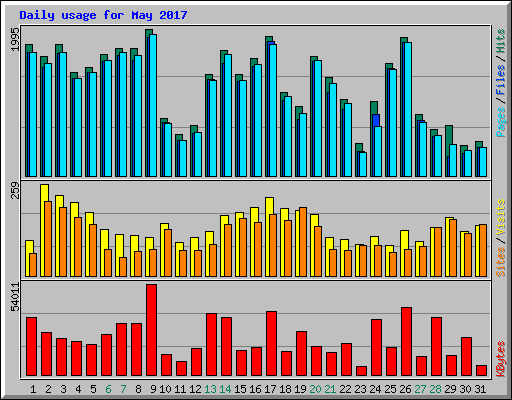512x400 pixels.
Task: Click day 5 on the date axis
Action: click(93, 389)
